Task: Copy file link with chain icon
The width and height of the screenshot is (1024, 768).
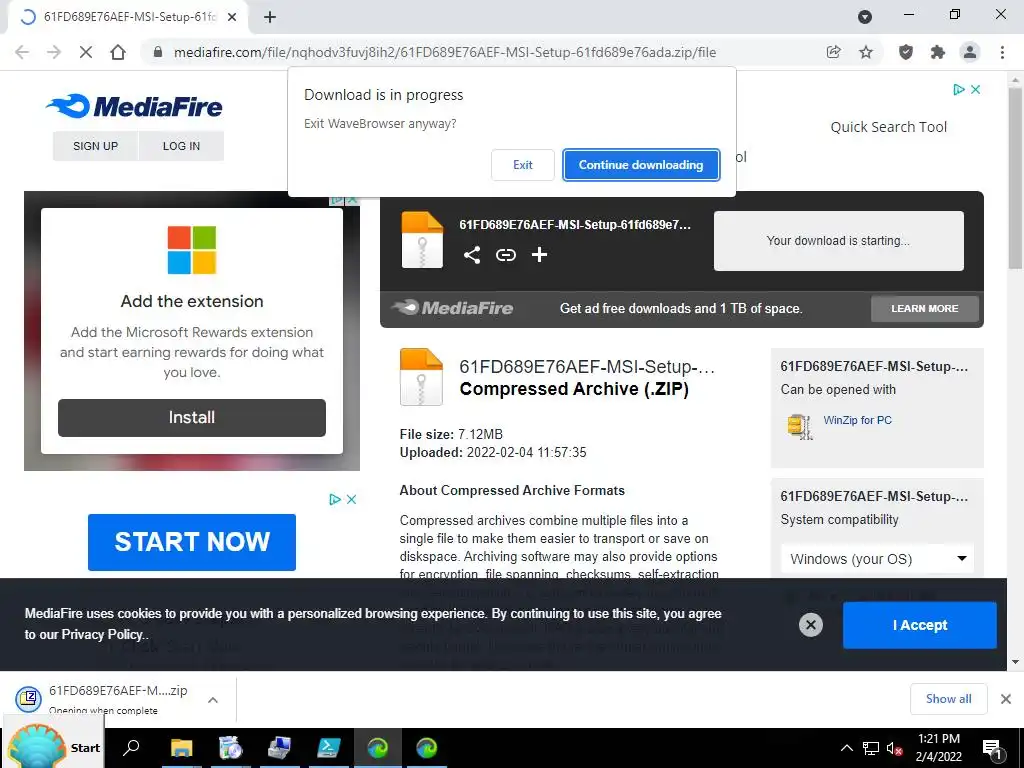Action: tap(505, 255)
